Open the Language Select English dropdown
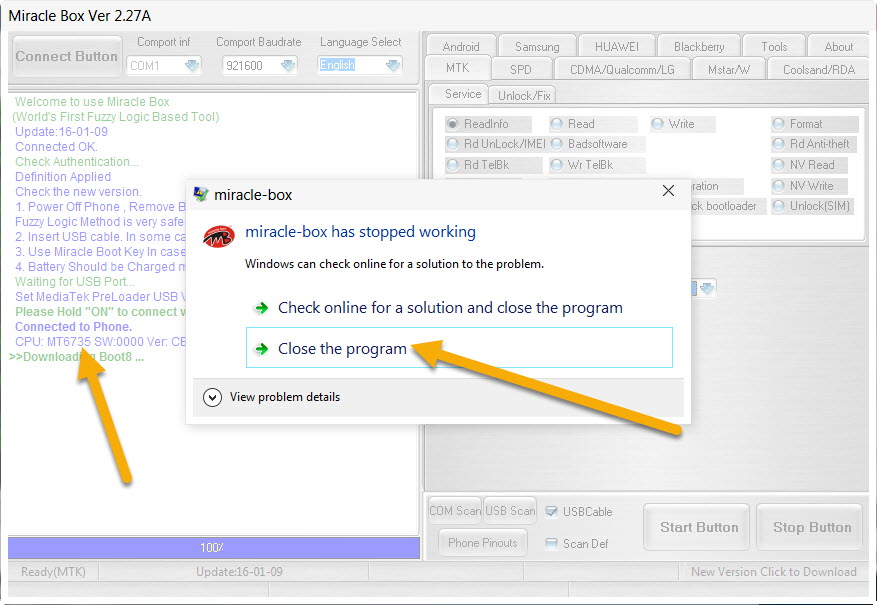The image size is (877, 605). point(393,65)
